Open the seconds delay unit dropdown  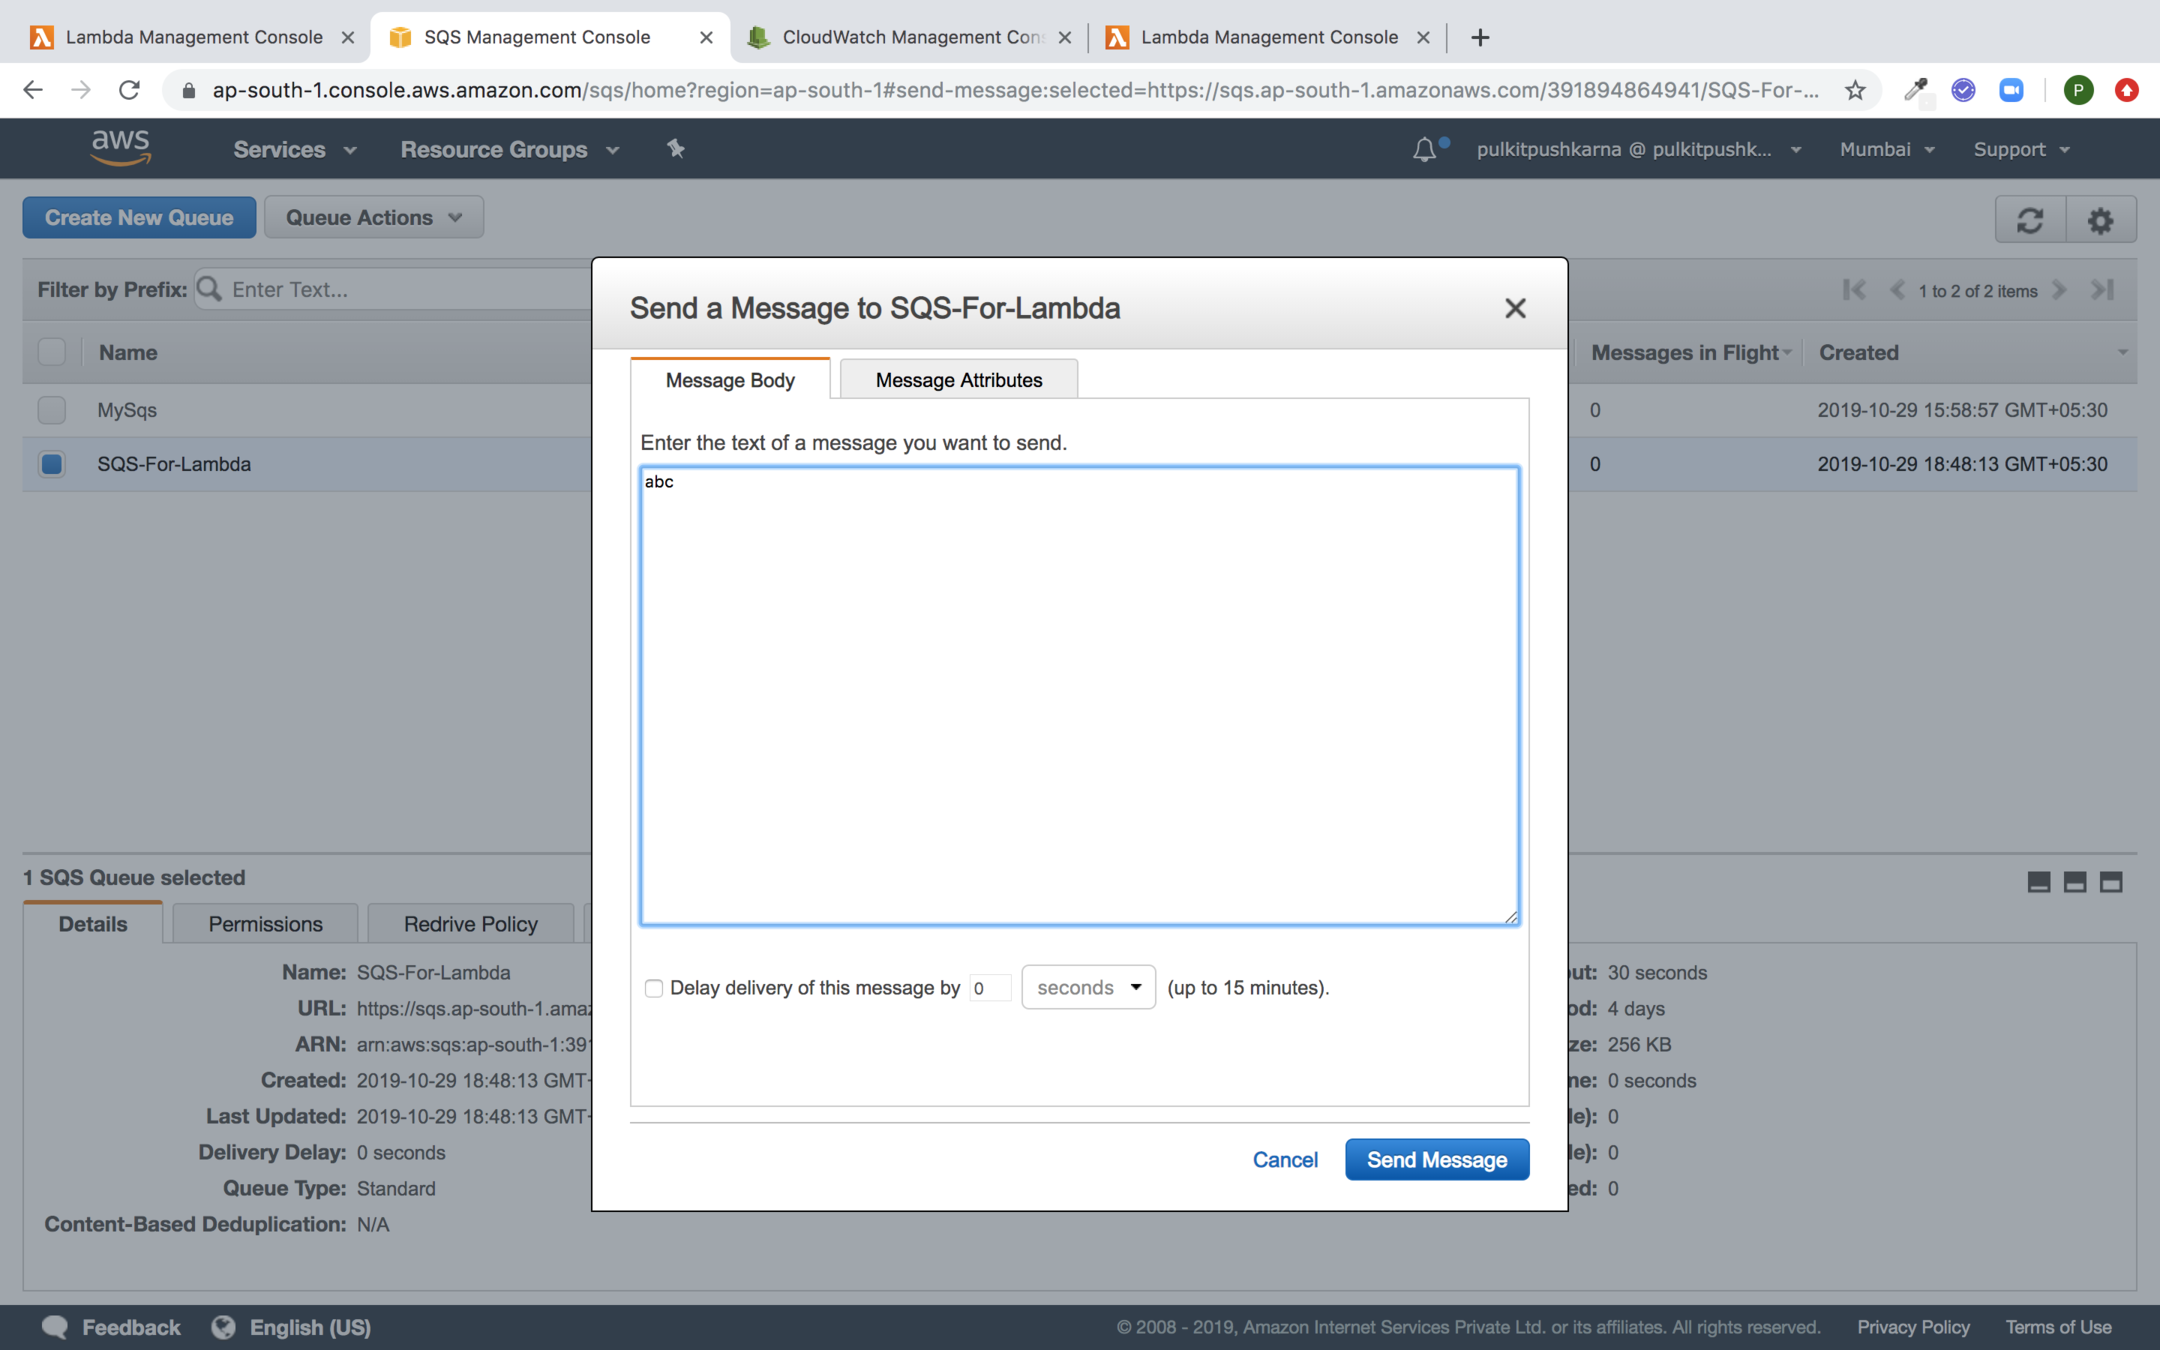pyautogui.click(x=1088, y=988)
